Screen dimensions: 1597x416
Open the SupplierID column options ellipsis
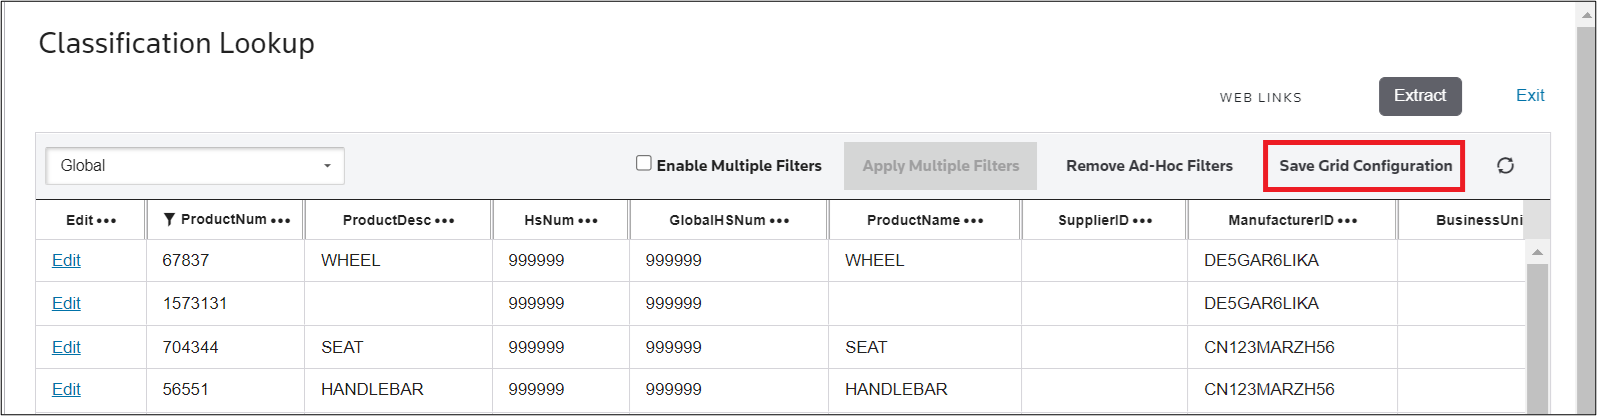coord(1143,221)
